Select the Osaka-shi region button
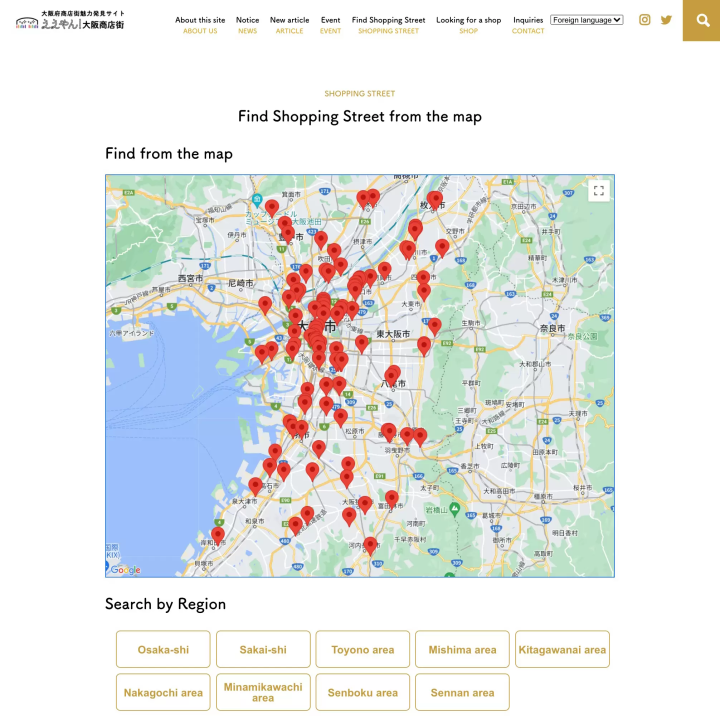 [x=163, y=649]
